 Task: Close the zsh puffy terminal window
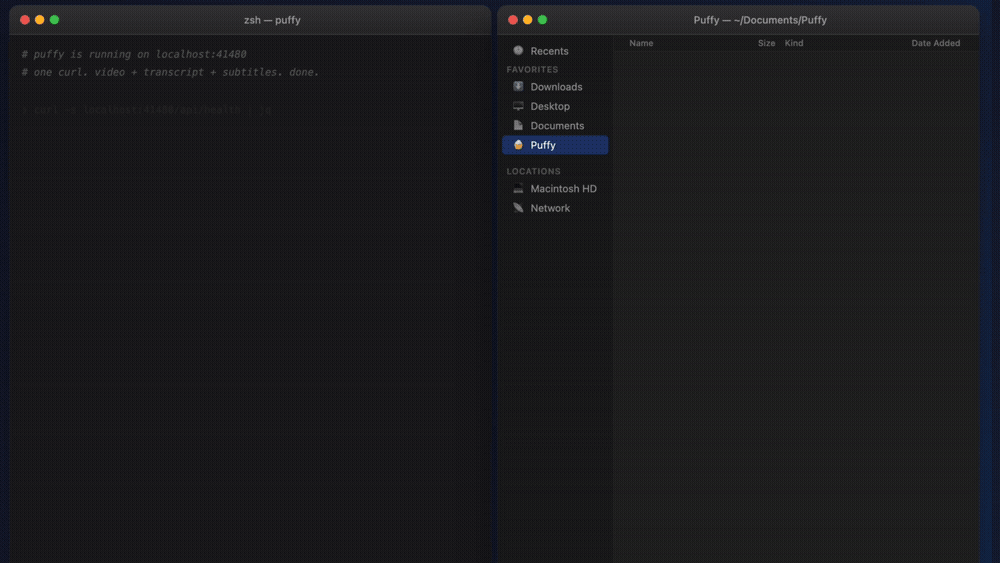tap(25, 20)
